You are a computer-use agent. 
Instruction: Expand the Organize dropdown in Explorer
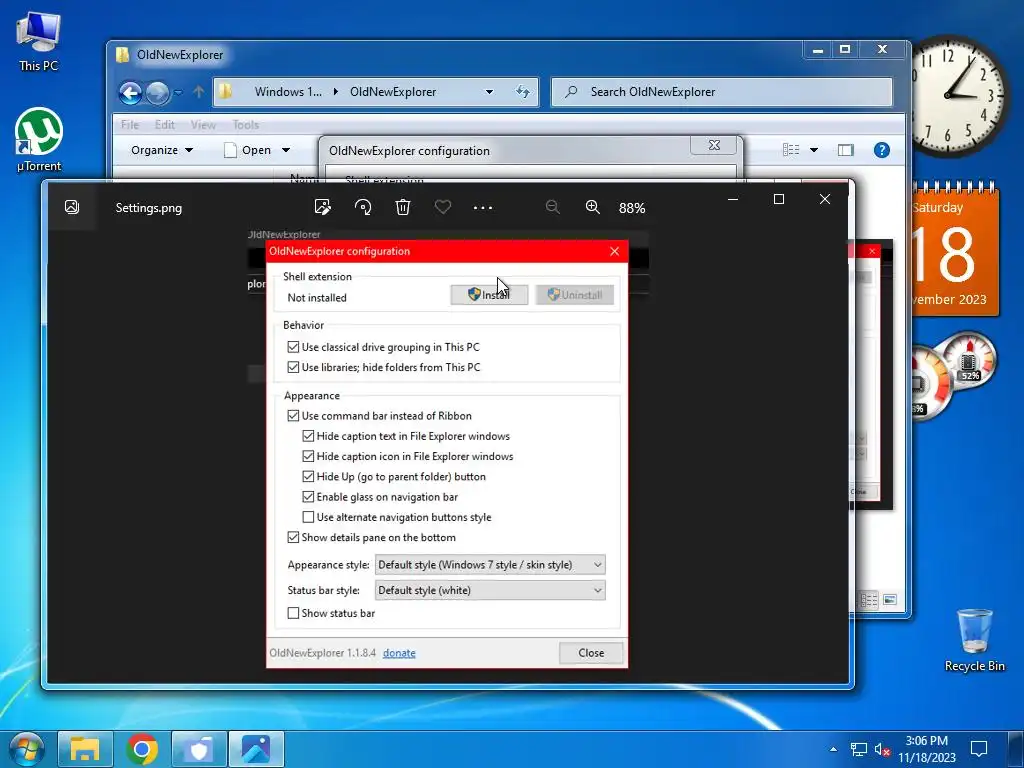point(162,150)
